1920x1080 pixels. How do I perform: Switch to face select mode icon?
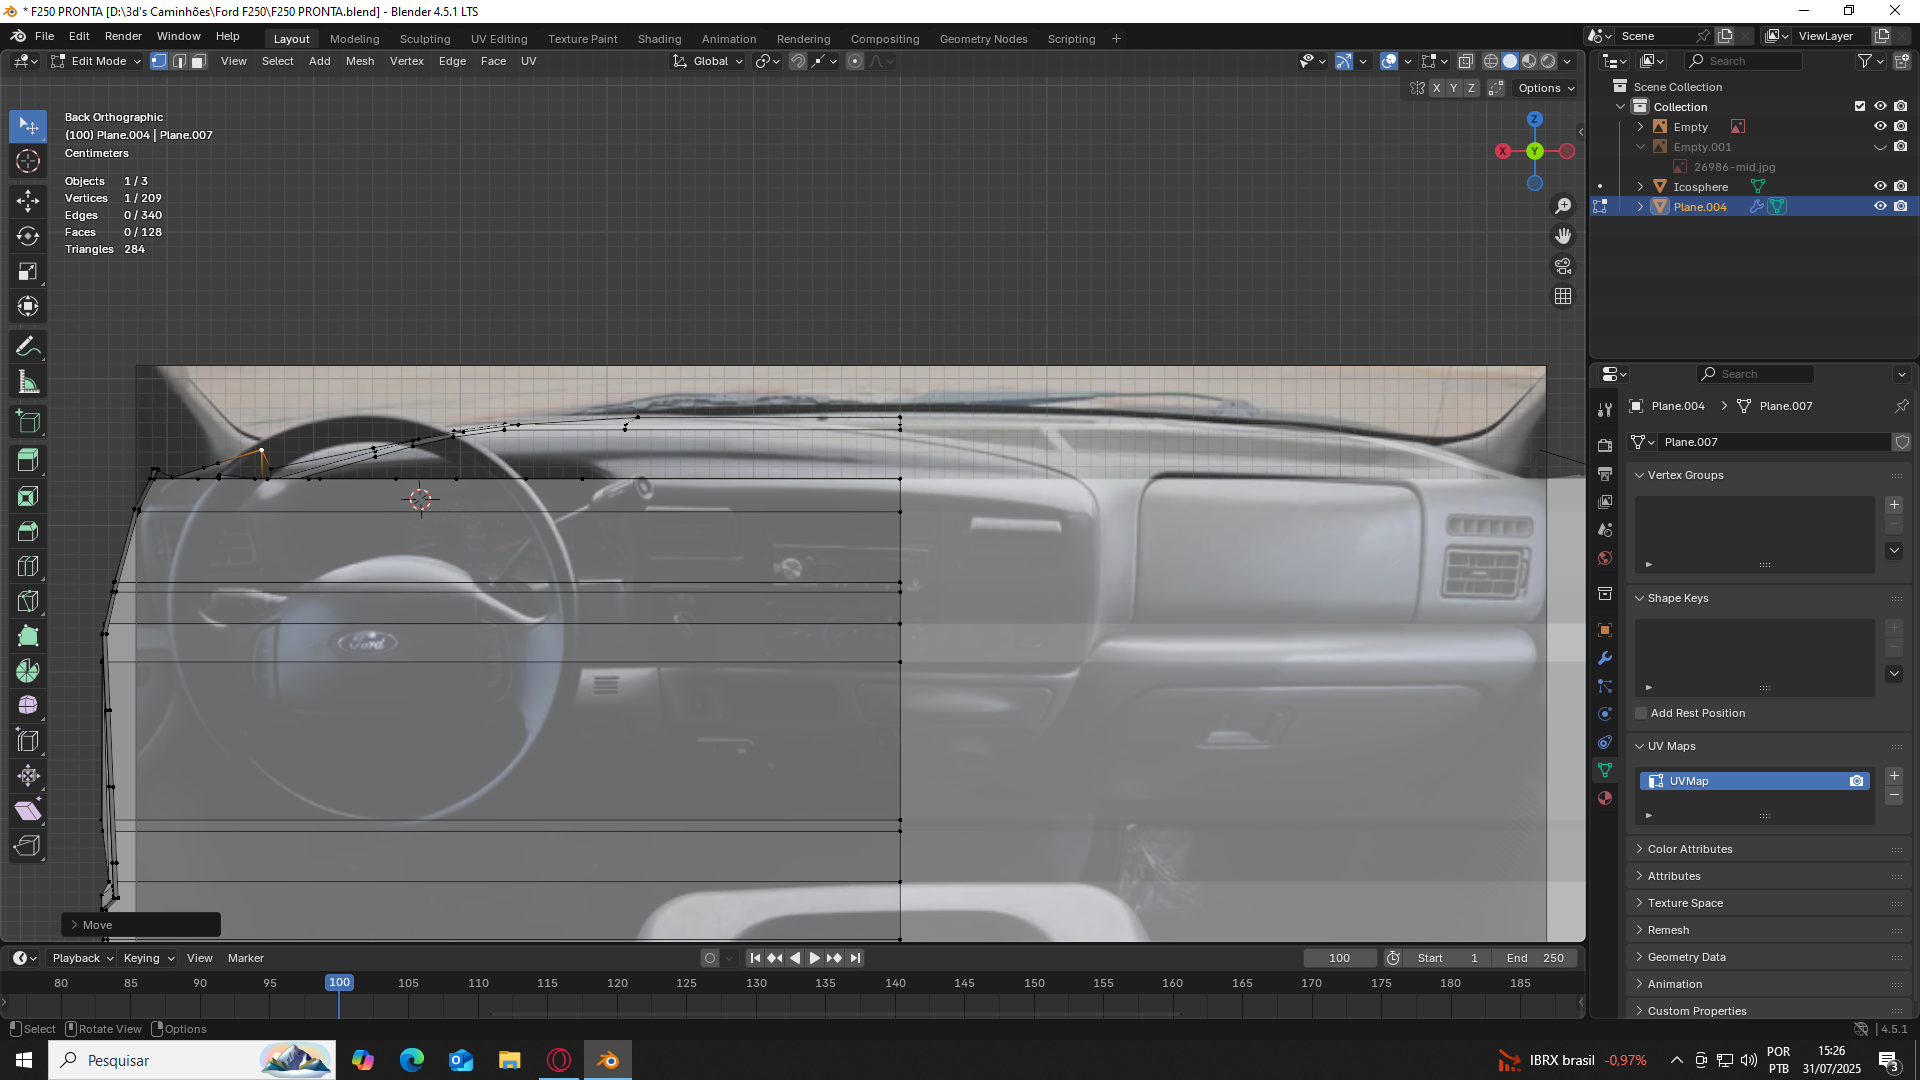[198, 61]
